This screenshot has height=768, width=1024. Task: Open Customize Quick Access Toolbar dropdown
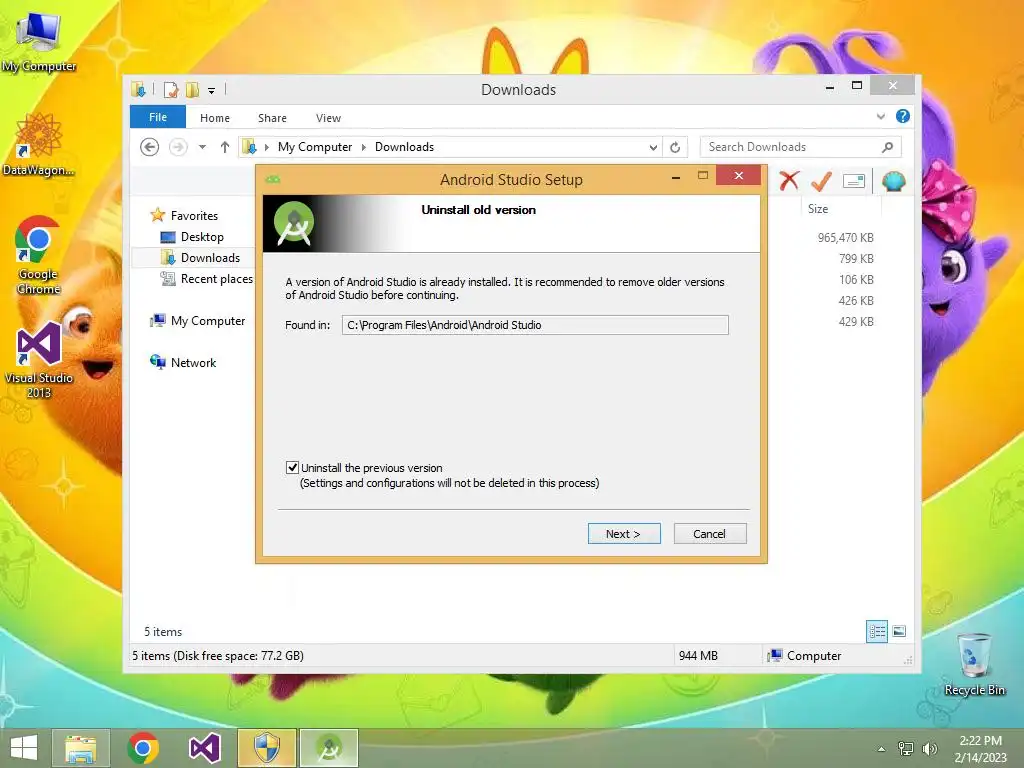pos(212,91)
